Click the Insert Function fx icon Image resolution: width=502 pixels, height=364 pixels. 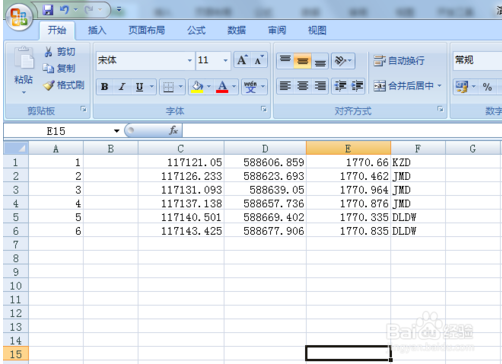(x=173, y=130)
